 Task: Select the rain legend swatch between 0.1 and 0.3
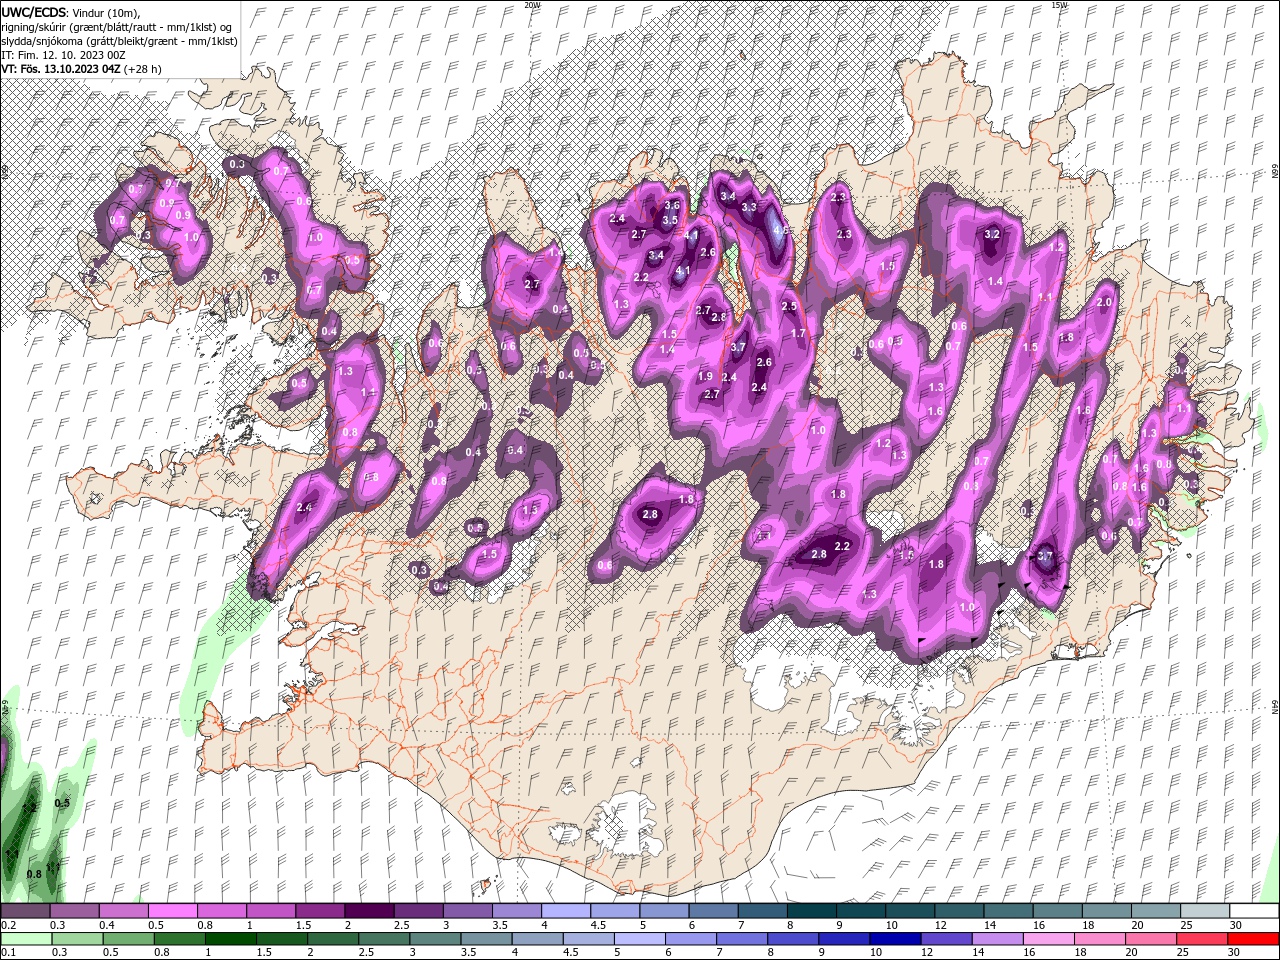(27, 939)
